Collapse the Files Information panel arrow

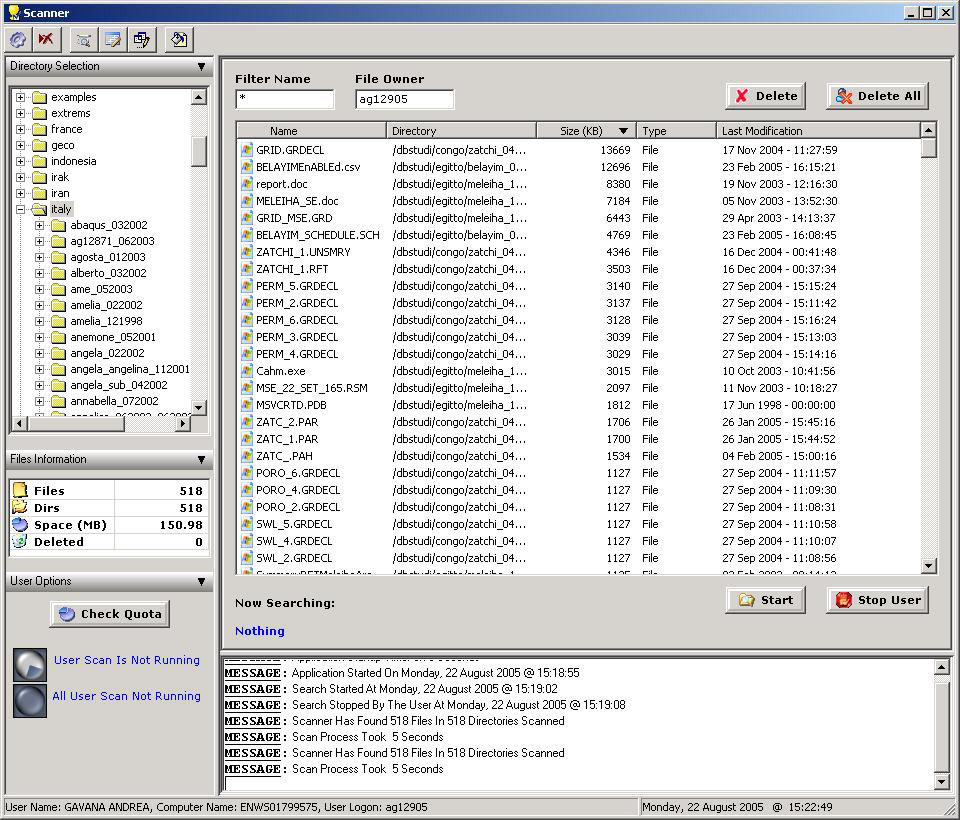point(201,460)
